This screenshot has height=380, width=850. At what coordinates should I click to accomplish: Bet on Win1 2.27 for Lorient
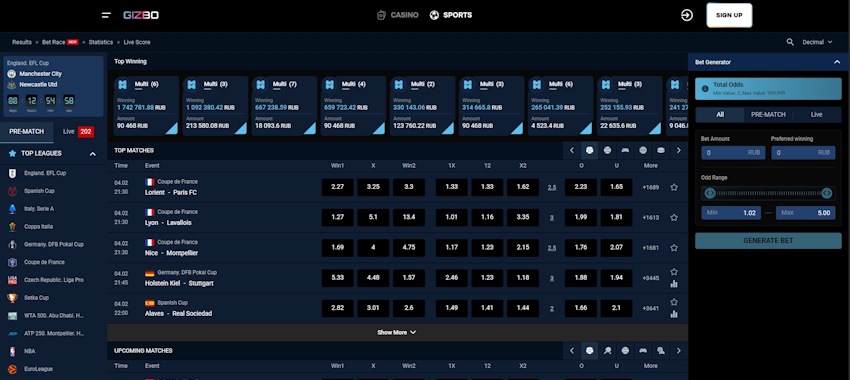pos(337,187)
